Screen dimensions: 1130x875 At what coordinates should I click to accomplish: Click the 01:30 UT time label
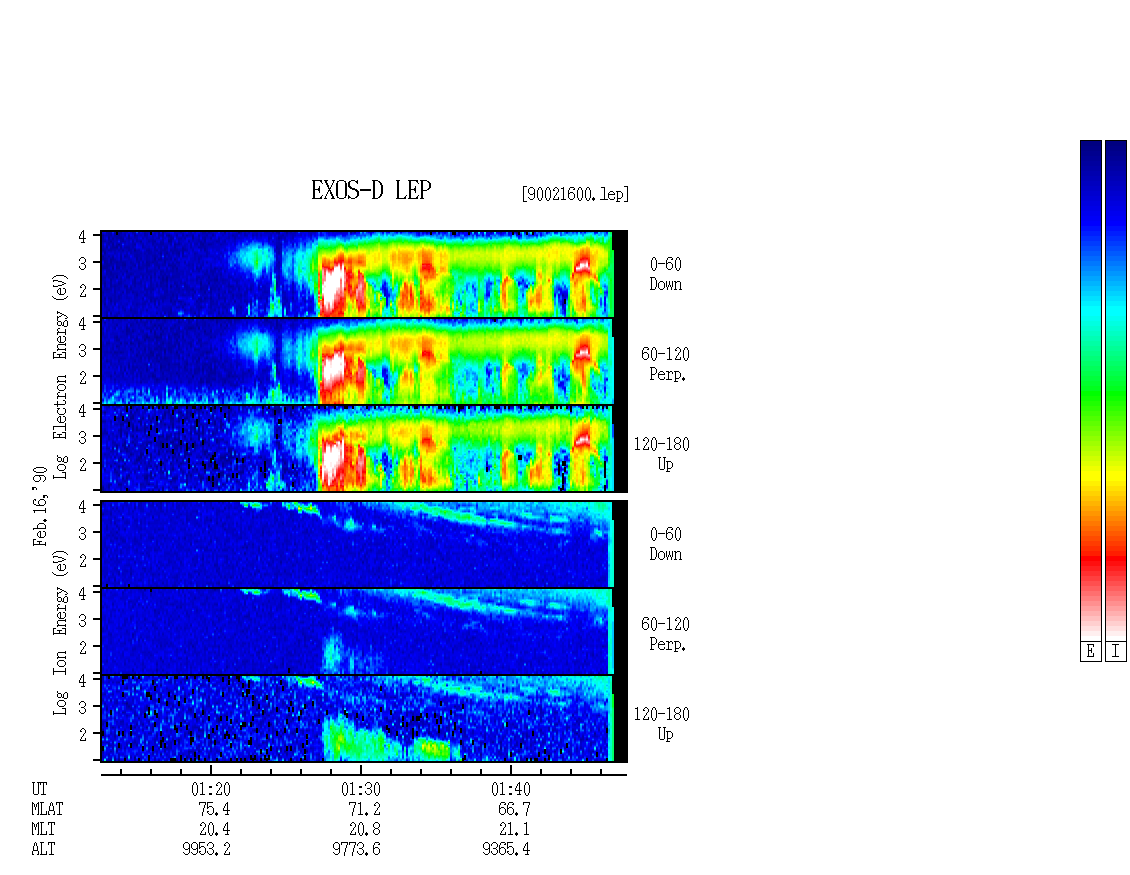click(x=360, y=789)
